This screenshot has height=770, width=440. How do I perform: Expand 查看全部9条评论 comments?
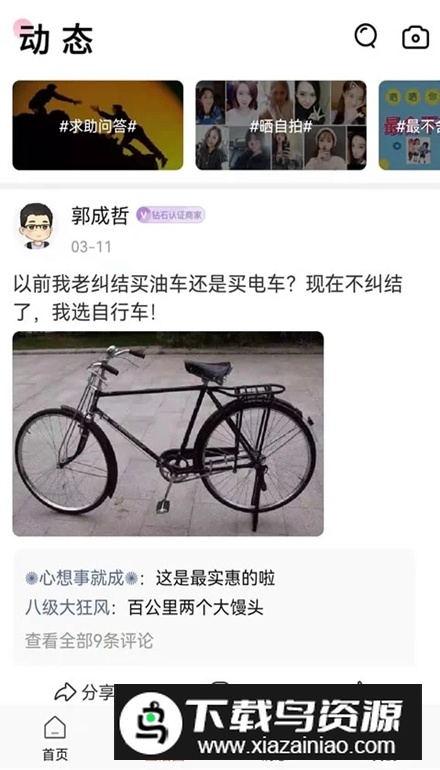(x=89, y=641)
